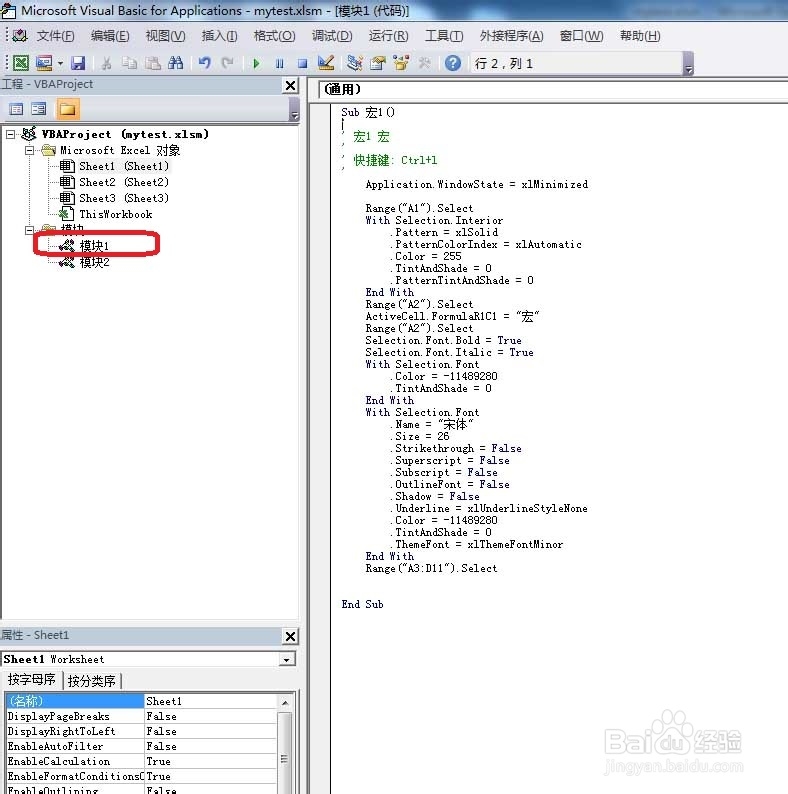Open the 格式(O) menu
Viewport: 788px width, 794px height.
click(274, 36)
